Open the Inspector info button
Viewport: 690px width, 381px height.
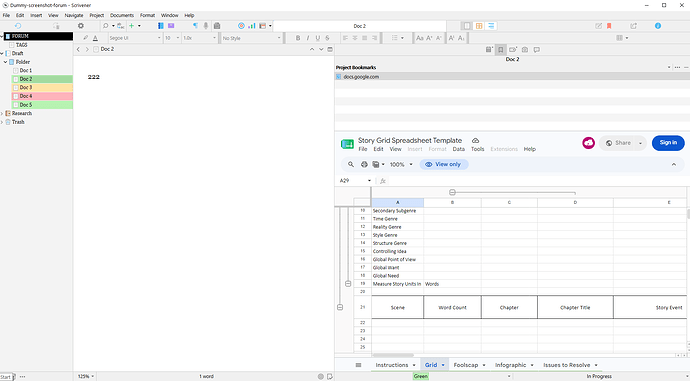click(x=658, y=26)
